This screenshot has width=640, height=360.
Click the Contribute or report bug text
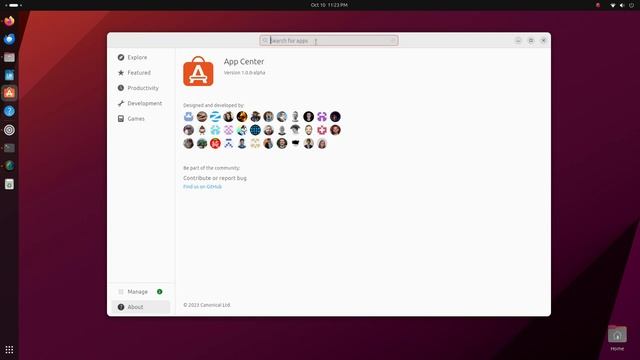pos(215,178)
